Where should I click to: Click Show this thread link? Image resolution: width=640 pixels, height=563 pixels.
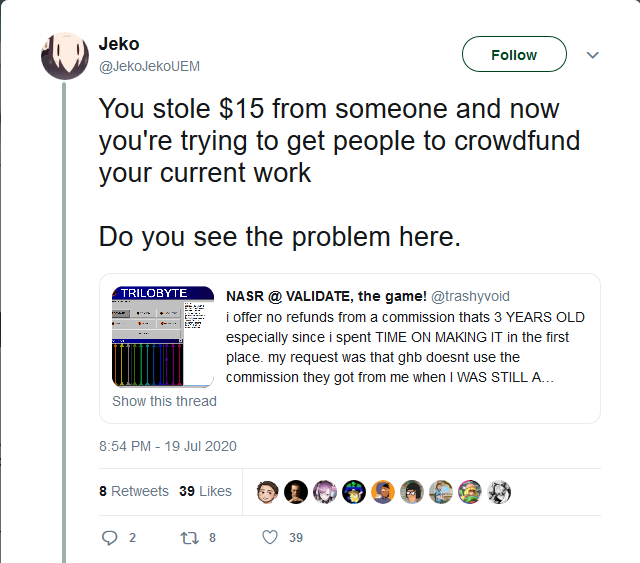[x=164, y=401]
